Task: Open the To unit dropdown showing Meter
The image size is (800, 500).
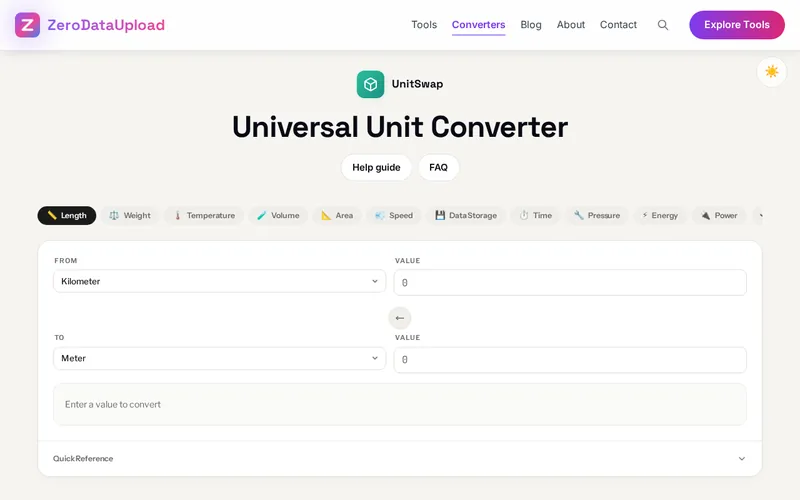Action: [x=219, y=358]
